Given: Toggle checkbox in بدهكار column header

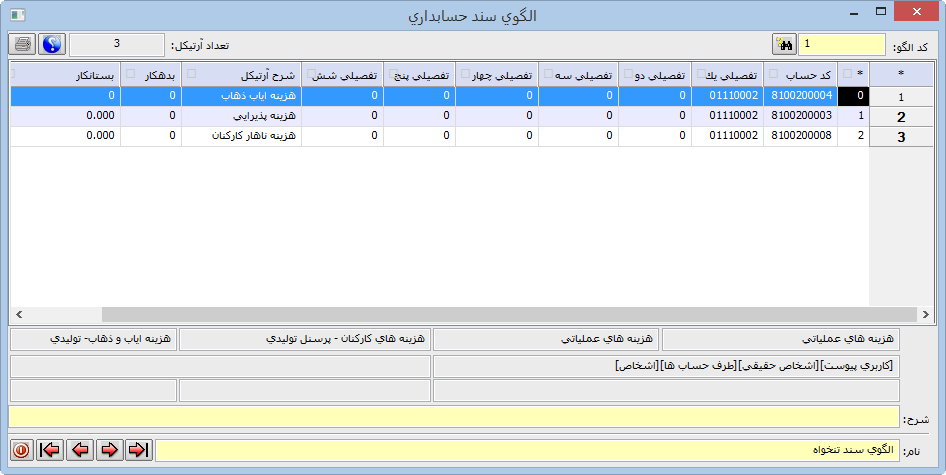Looking at the screenshot, I should tap(130, 74).
